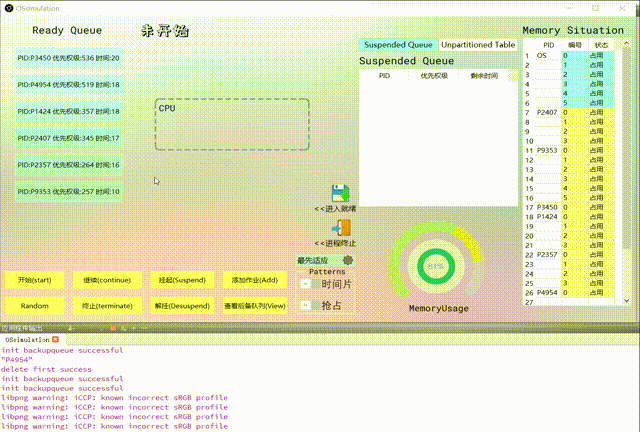Click the green run icon in output toolbar

coord(123,328)
